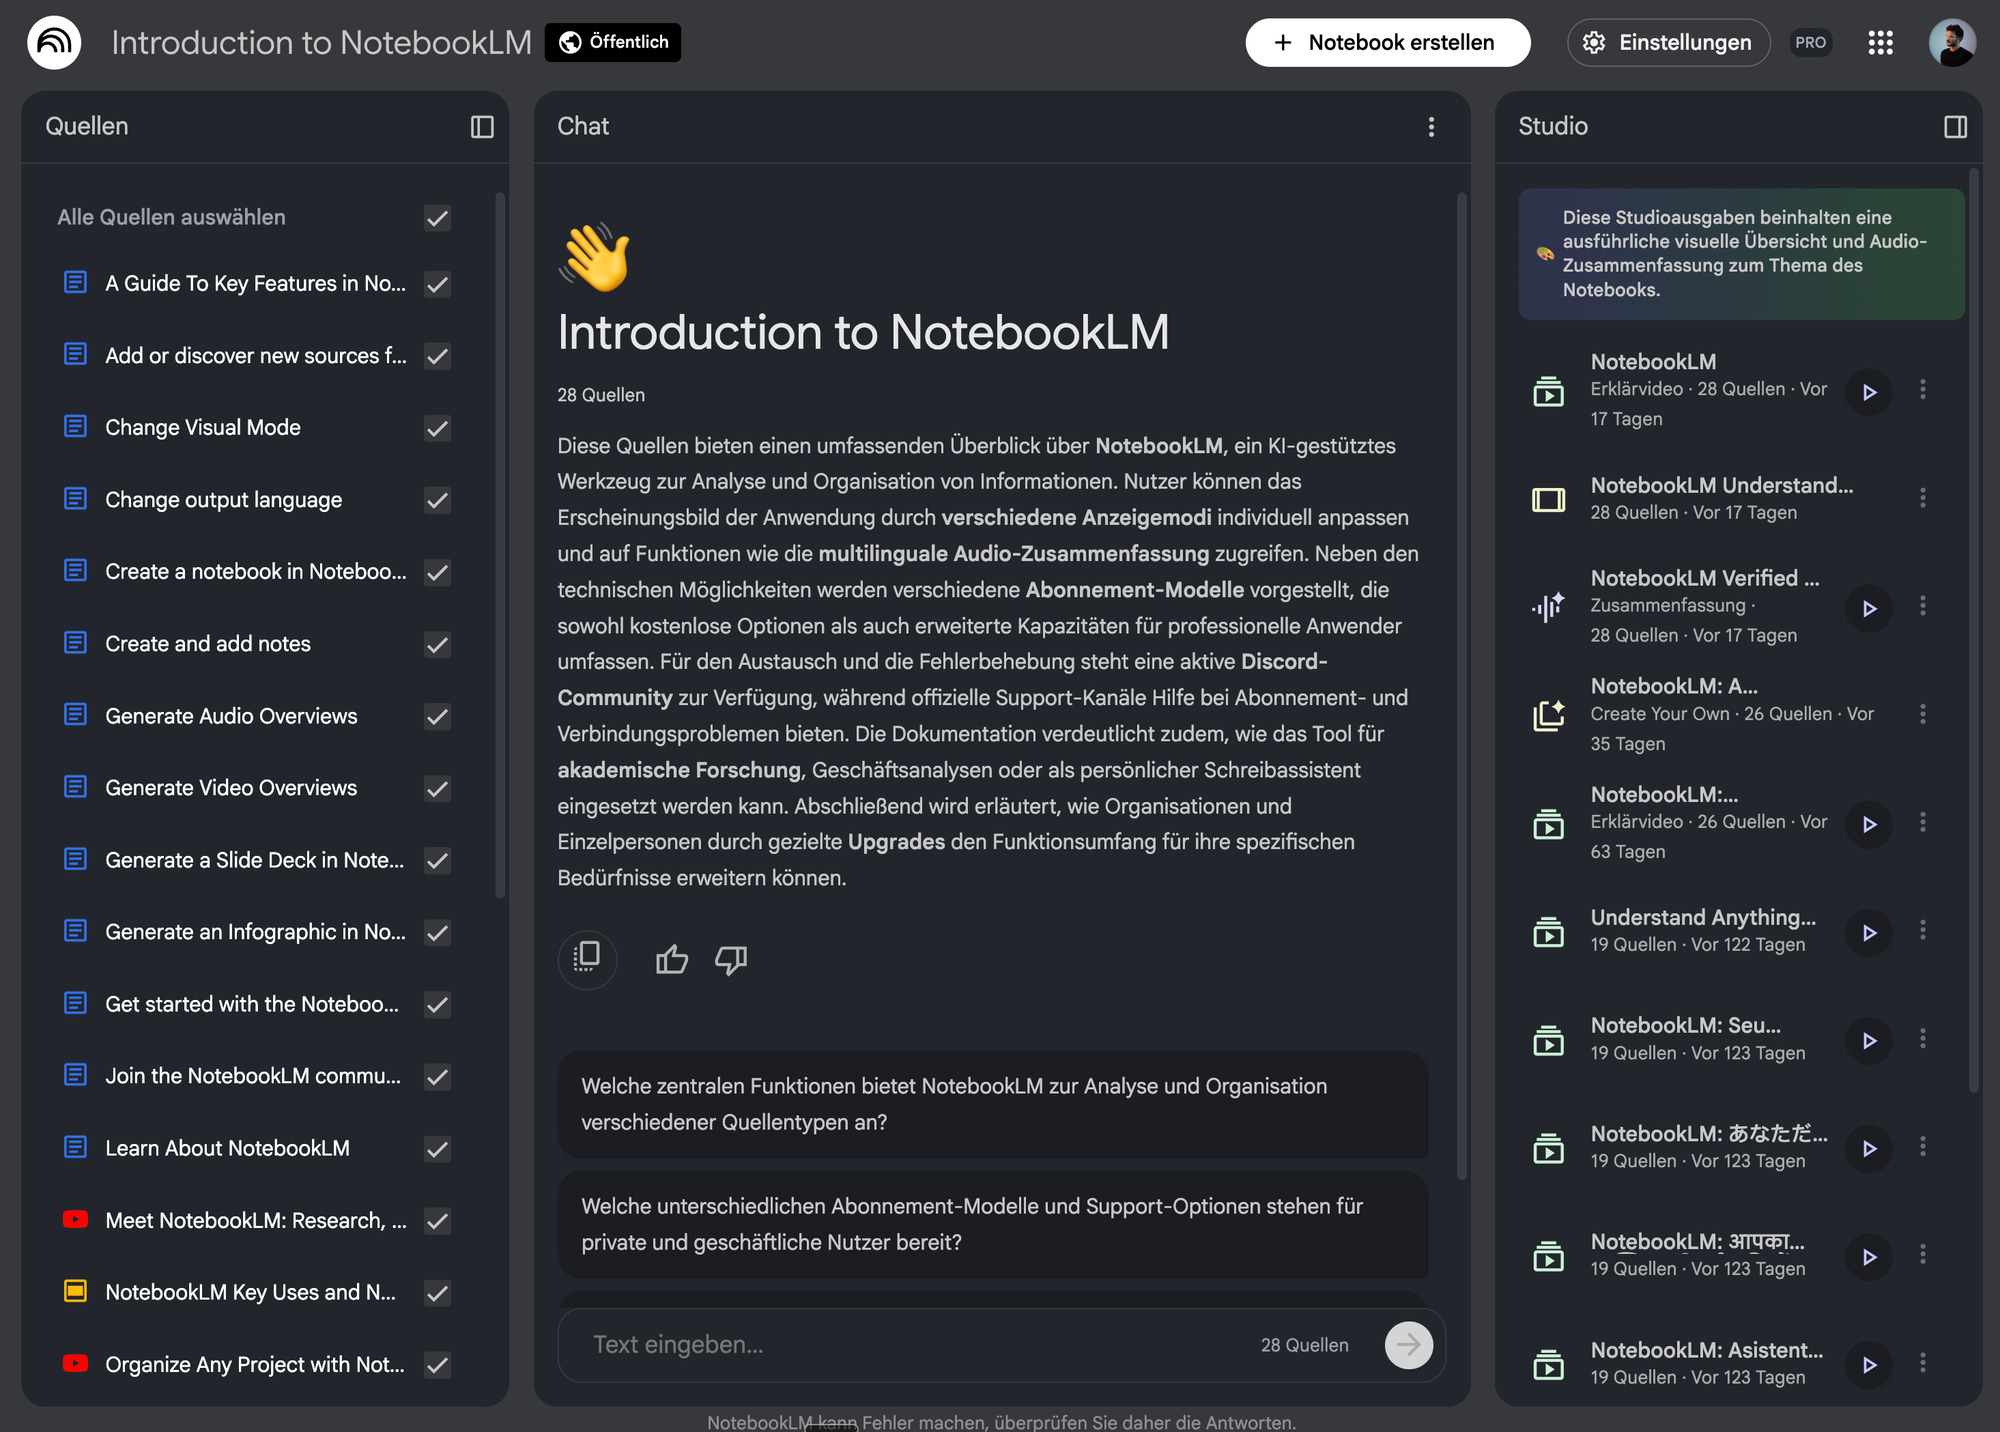Collapse the Studio panel with sidebar icon

tap(1955, 127)
